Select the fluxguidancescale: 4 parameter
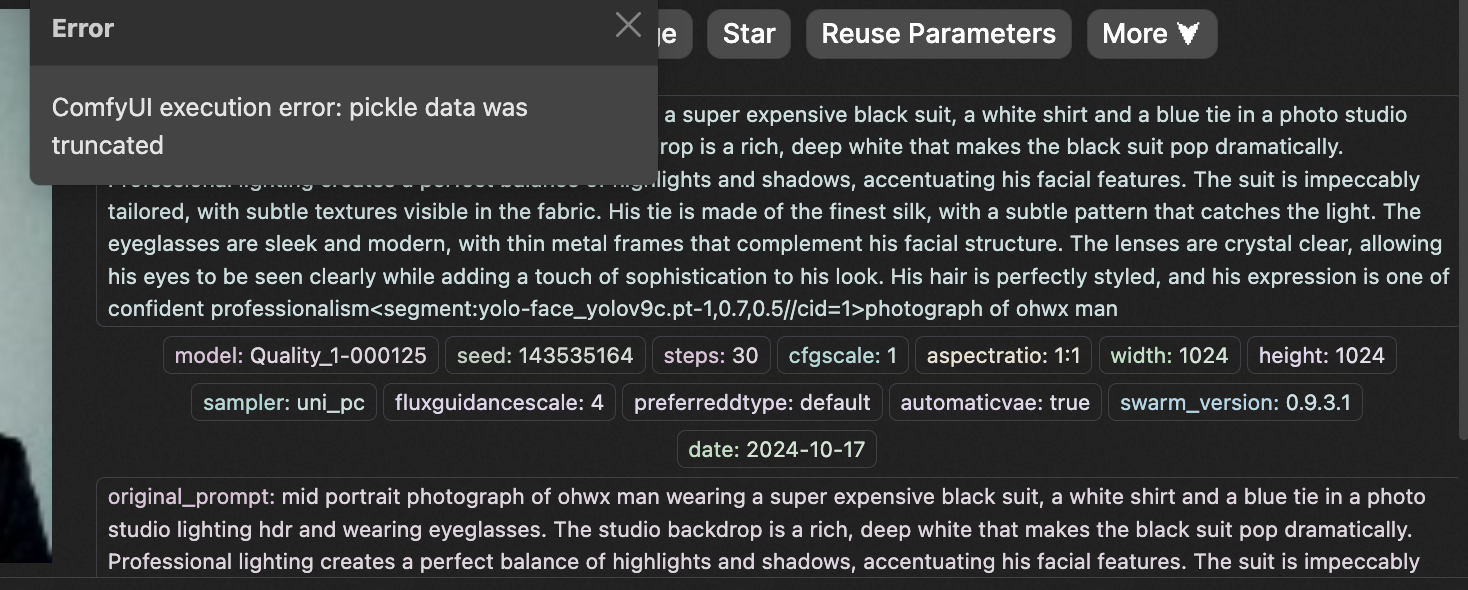1468x590 pixels. pos(499,402)
